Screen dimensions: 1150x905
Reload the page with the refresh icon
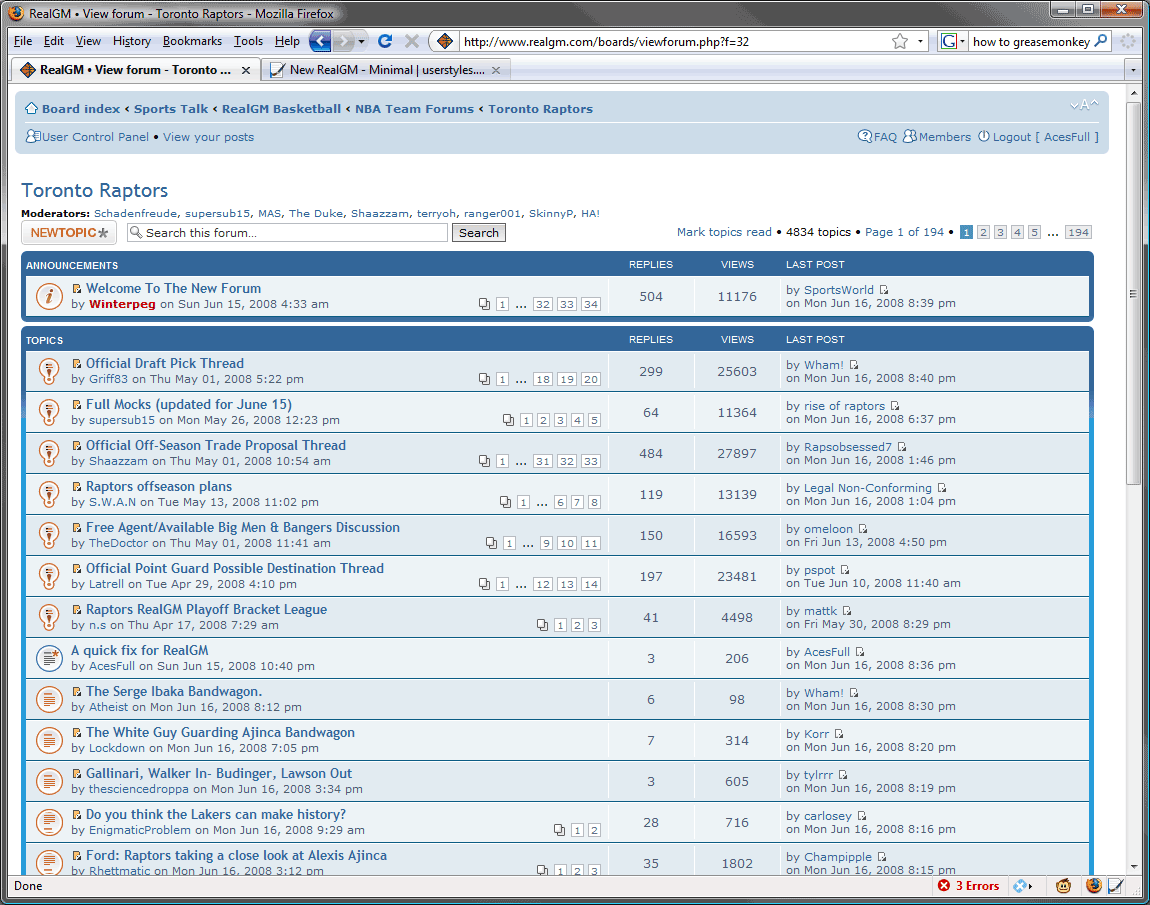tap(385, 41)
